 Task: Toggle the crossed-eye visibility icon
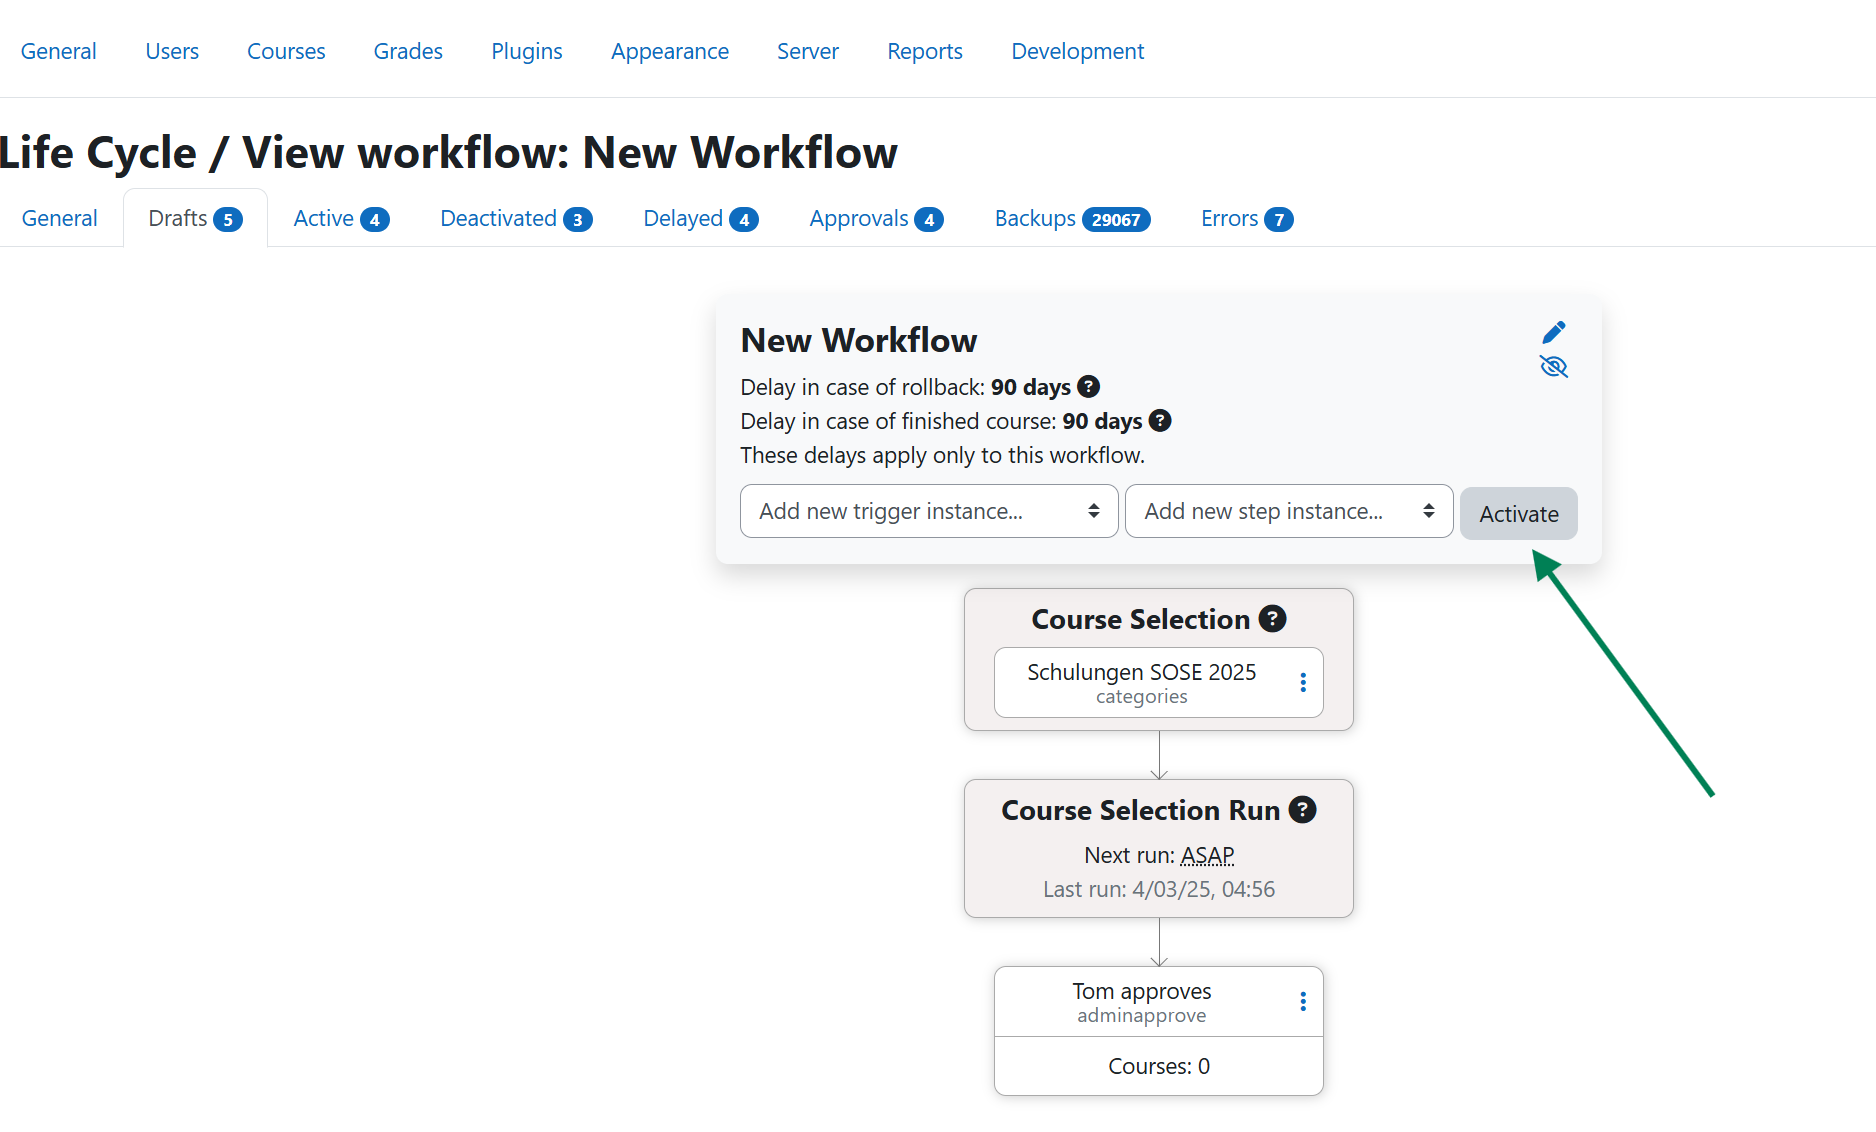[1553, 367]
